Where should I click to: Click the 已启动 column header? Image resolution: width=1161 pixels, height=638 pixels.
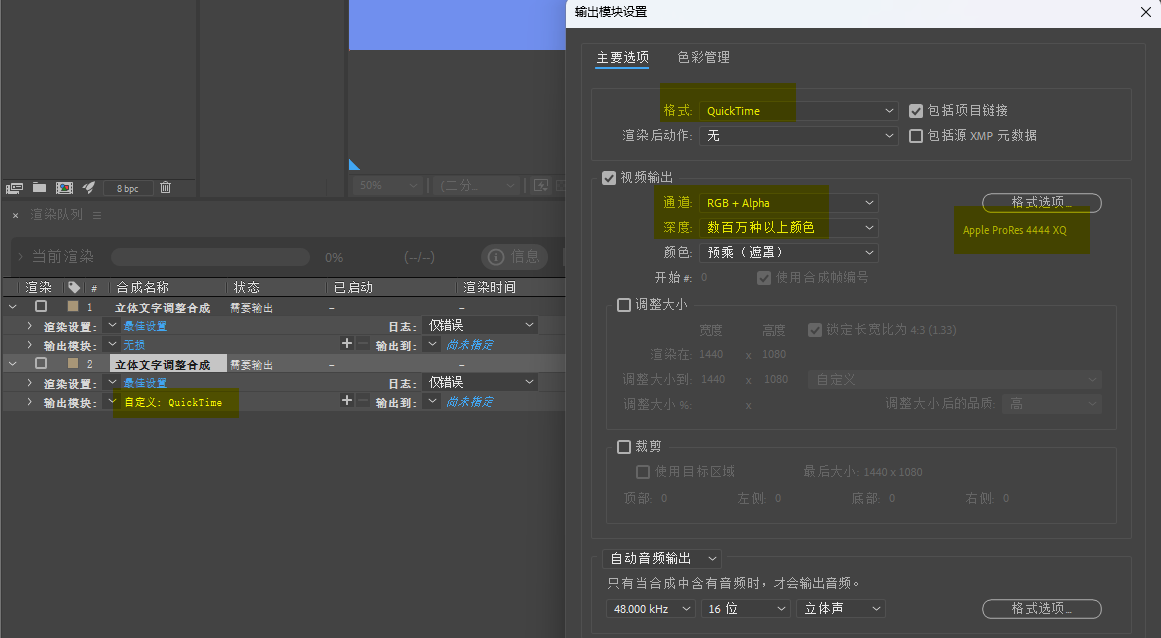(353, 287)
